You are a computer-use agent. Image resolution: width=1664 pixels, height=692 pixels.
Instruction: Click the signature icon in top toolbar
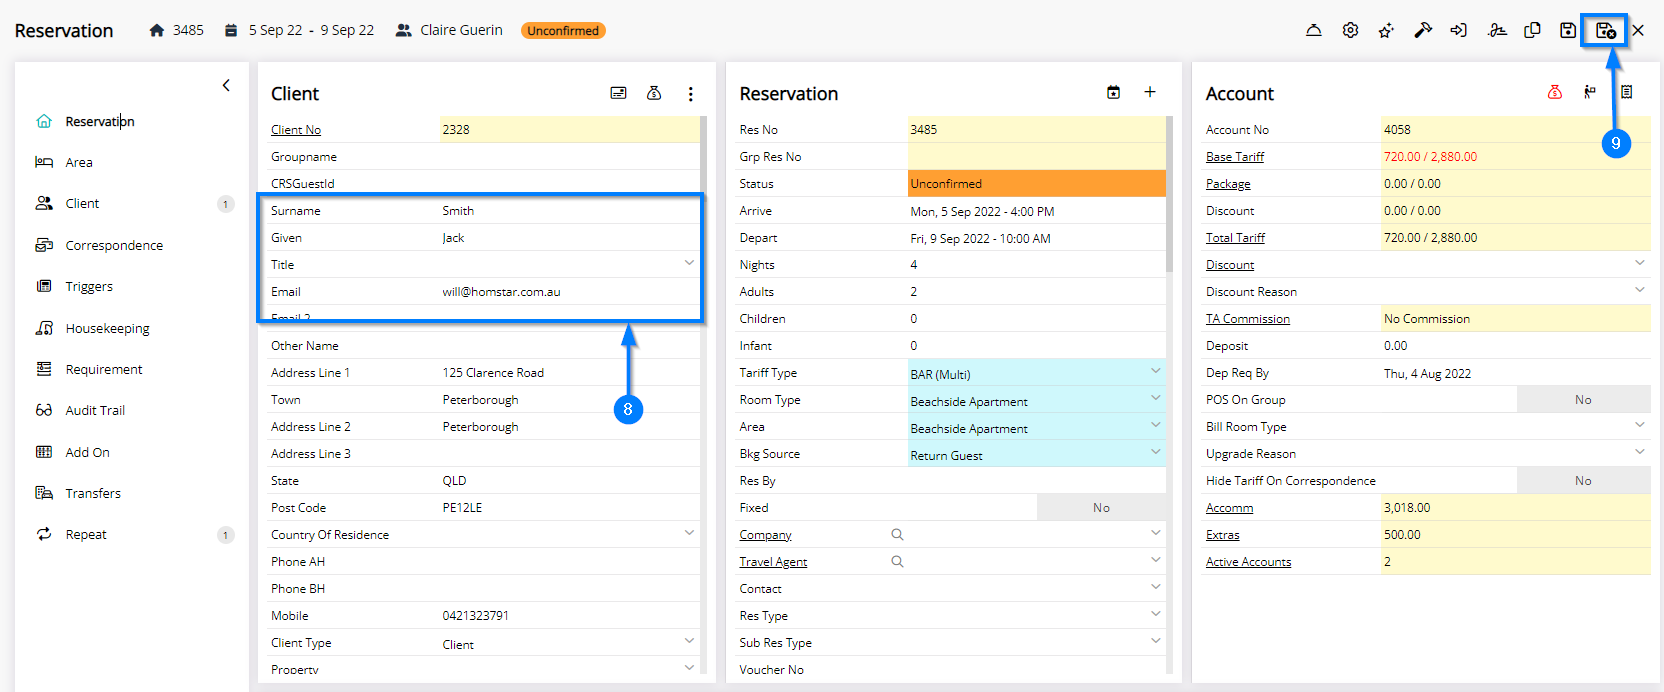point(1496,30)
